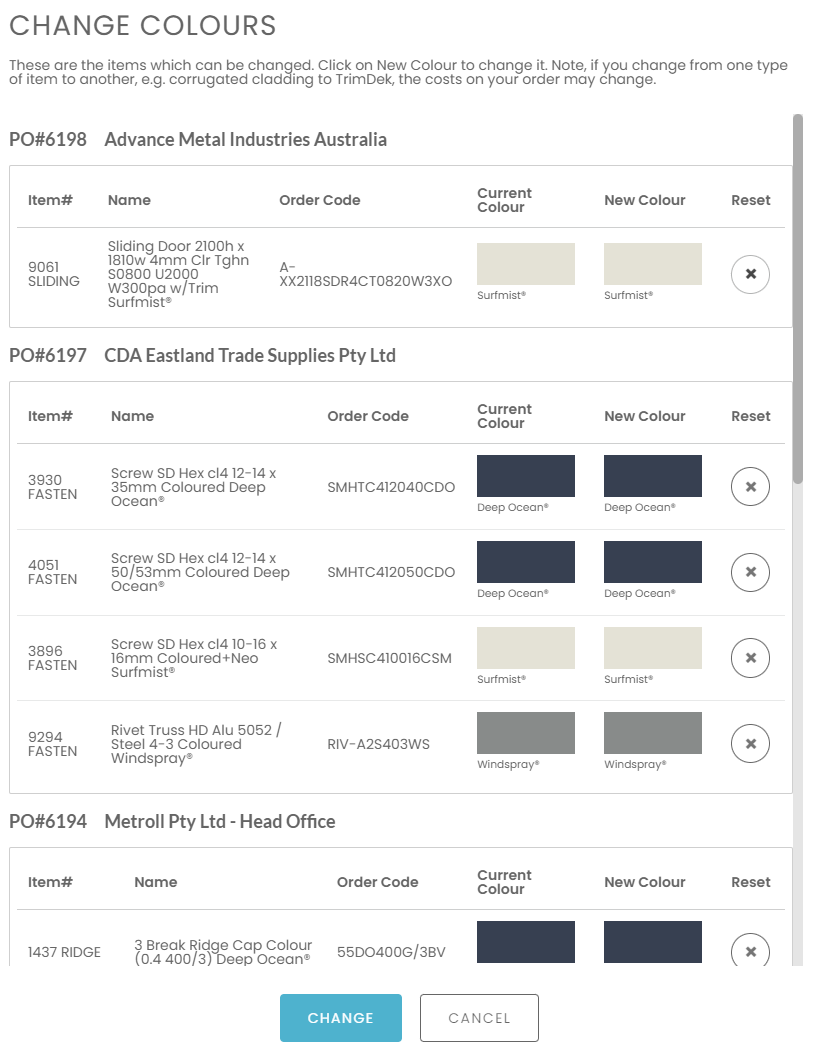
Task: Click current Deep Ocean swatch for item 3930
Action: (525, 476)
